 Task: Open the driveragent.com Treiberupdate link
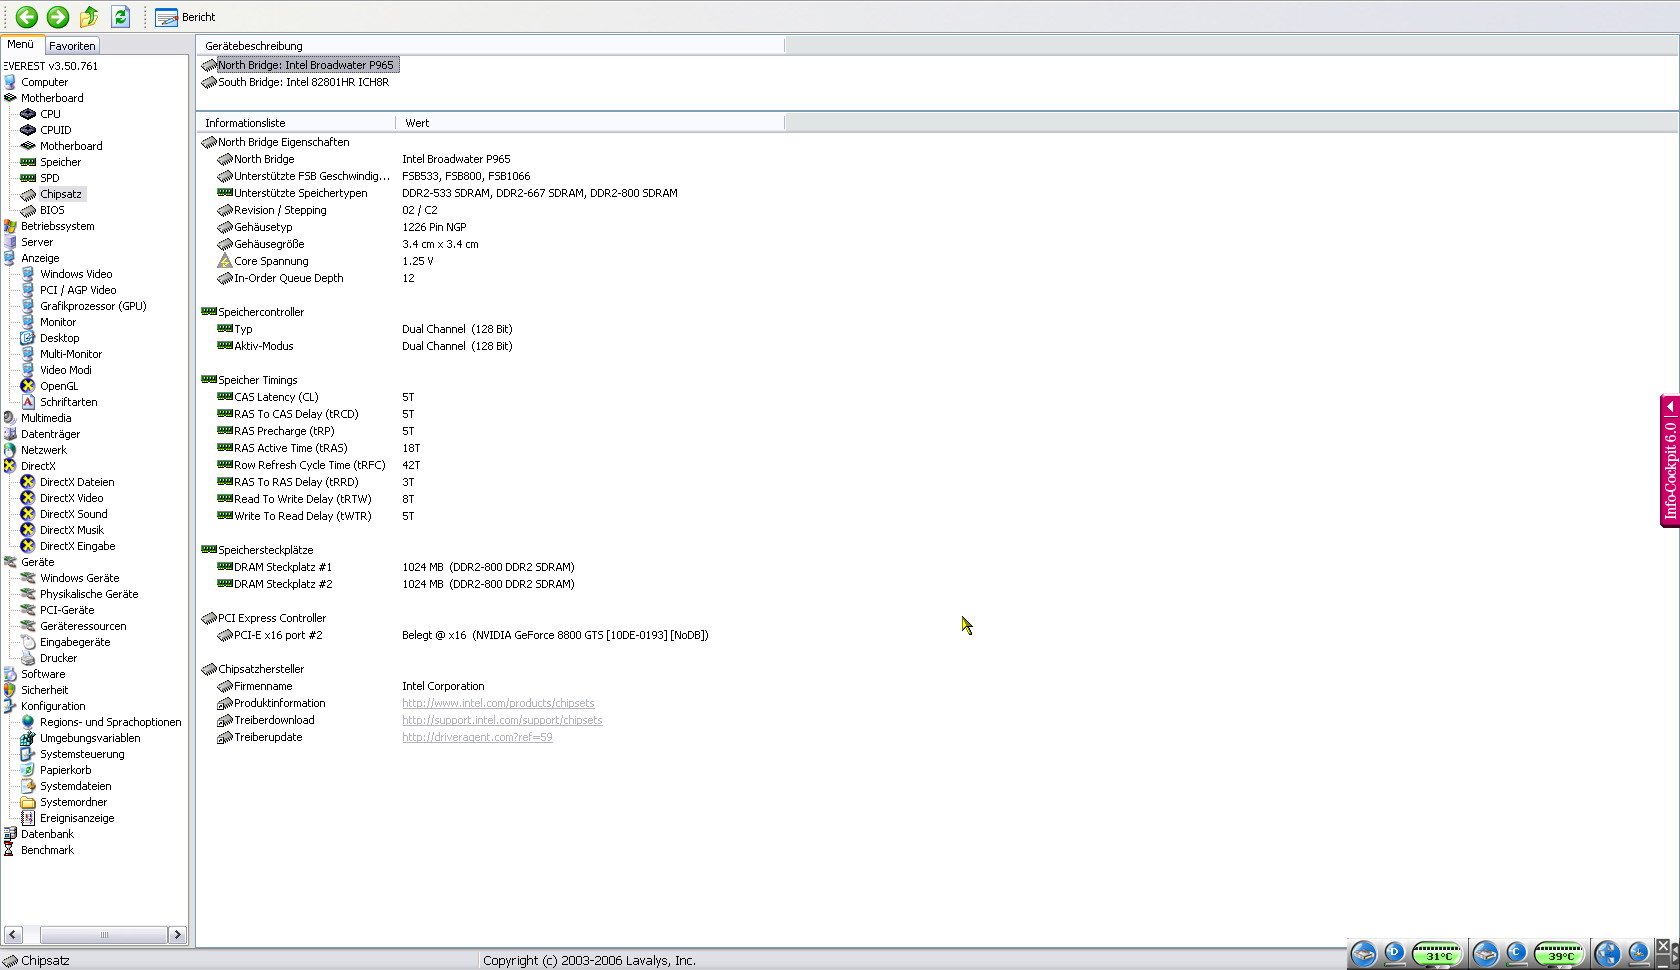tap(477, 737)
